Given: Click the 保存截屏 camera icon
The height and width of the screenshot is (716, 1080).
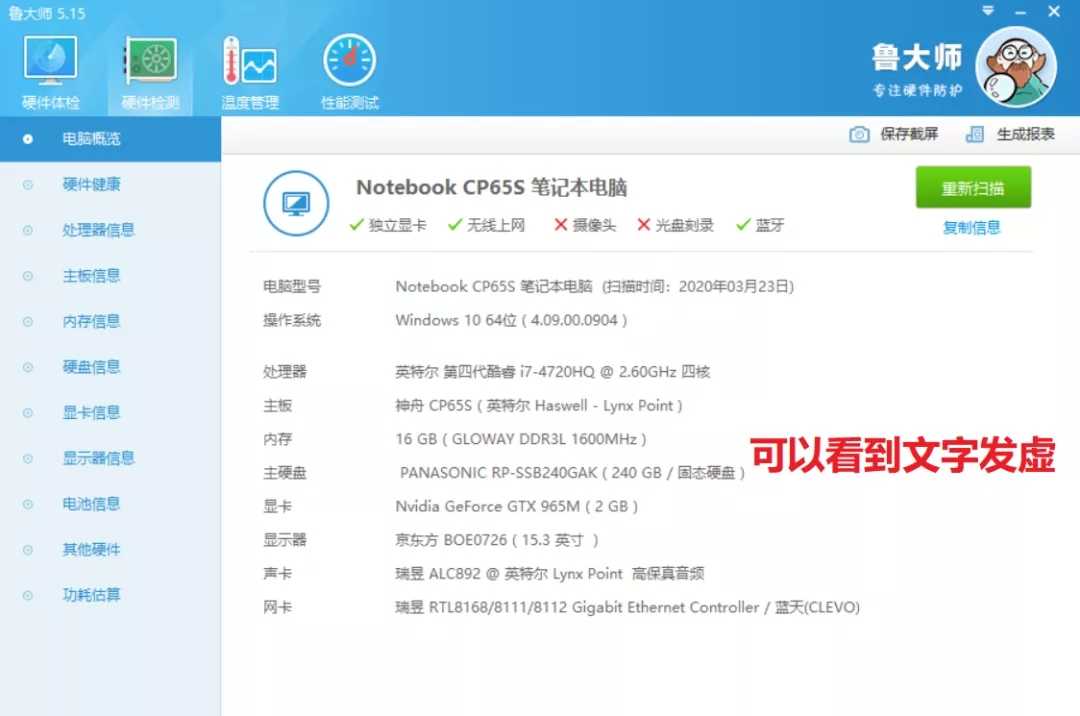Looking at the screenshot, I should pyautogui.click(x=859, y=135).
